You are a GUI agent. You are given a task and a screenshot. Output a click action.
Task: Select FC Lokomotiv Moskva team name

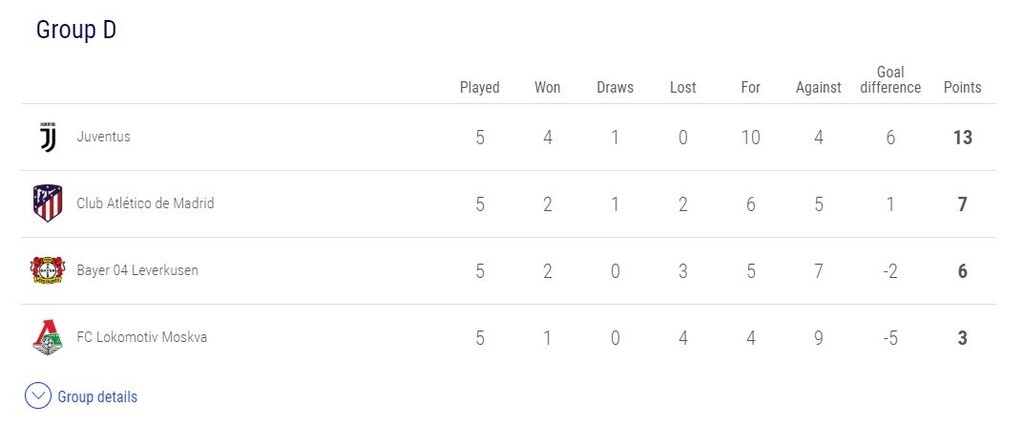coord(141,337)
